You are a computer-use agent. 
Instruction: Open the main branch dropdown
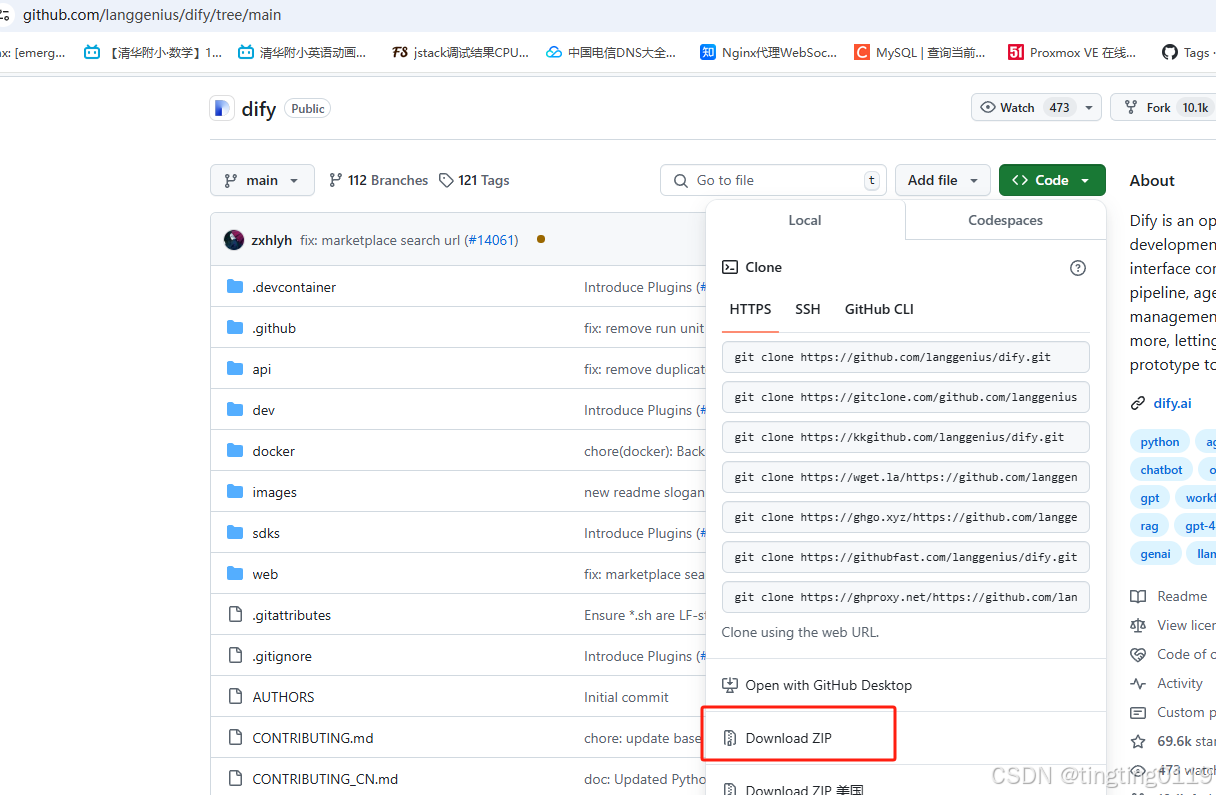click(x=262, y=180)
